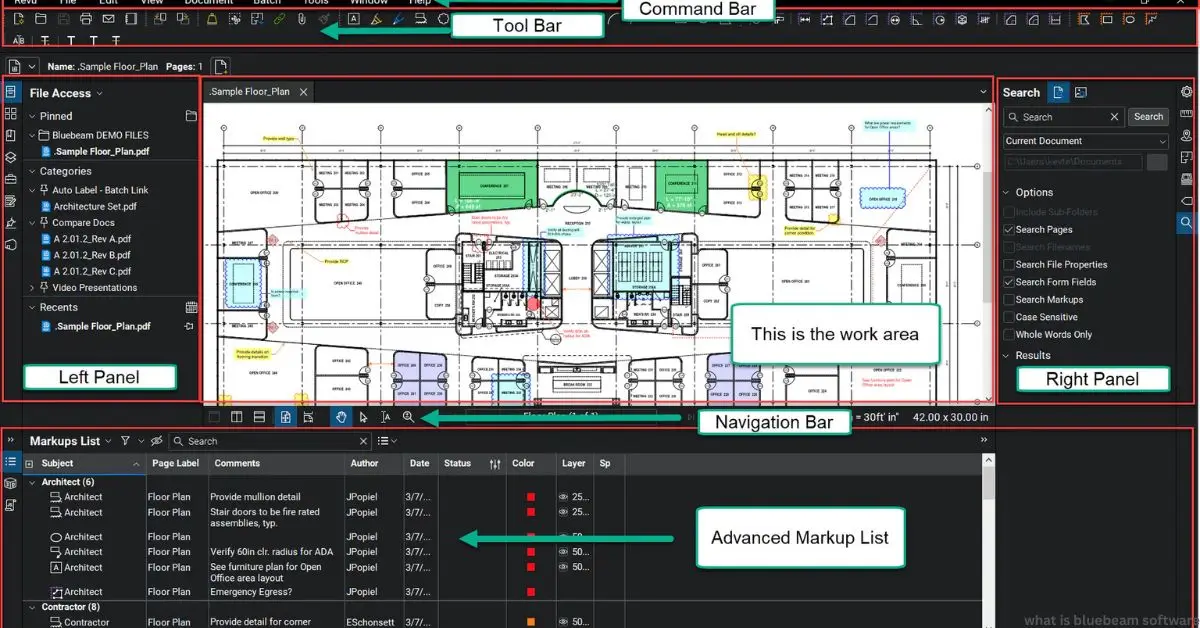
Task: Click the red color swatch on the first Architect markup
Action: point(529,496)
